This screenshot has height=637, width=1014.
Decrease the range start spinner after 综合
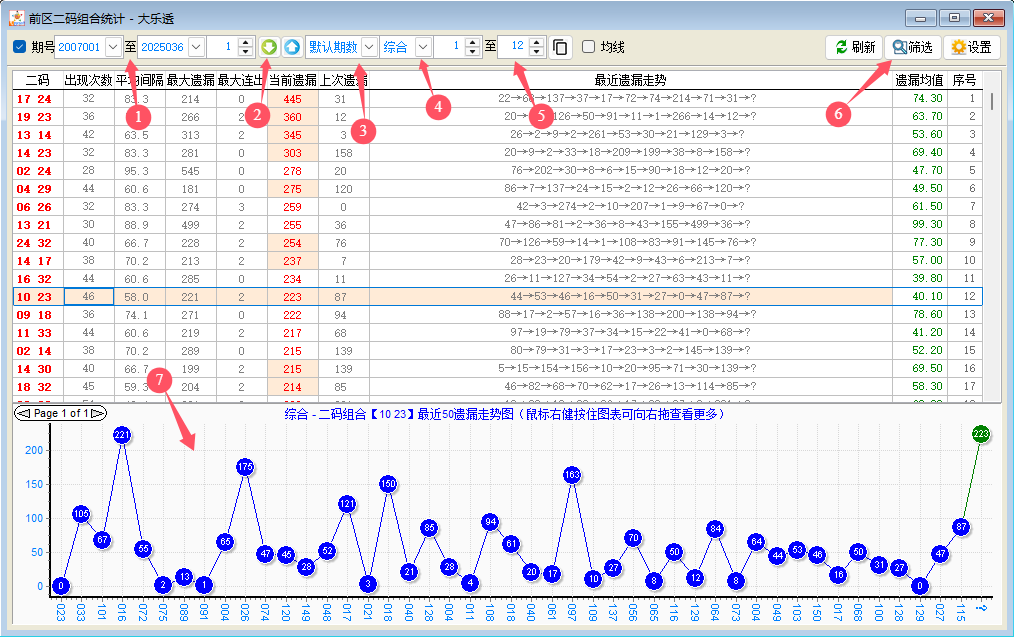pyautogui.click(x=473, y=52)
